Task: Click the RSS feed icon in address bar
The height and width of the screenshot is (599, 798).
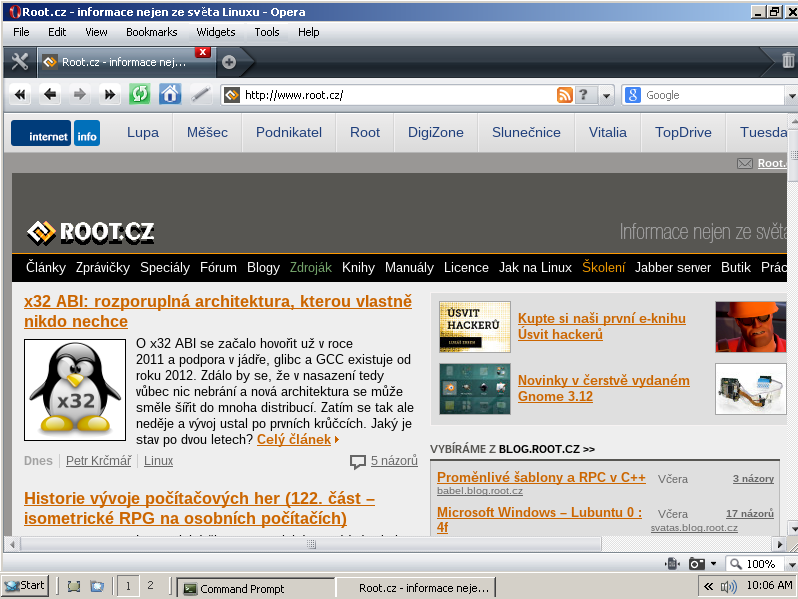Action: point(564,95)
